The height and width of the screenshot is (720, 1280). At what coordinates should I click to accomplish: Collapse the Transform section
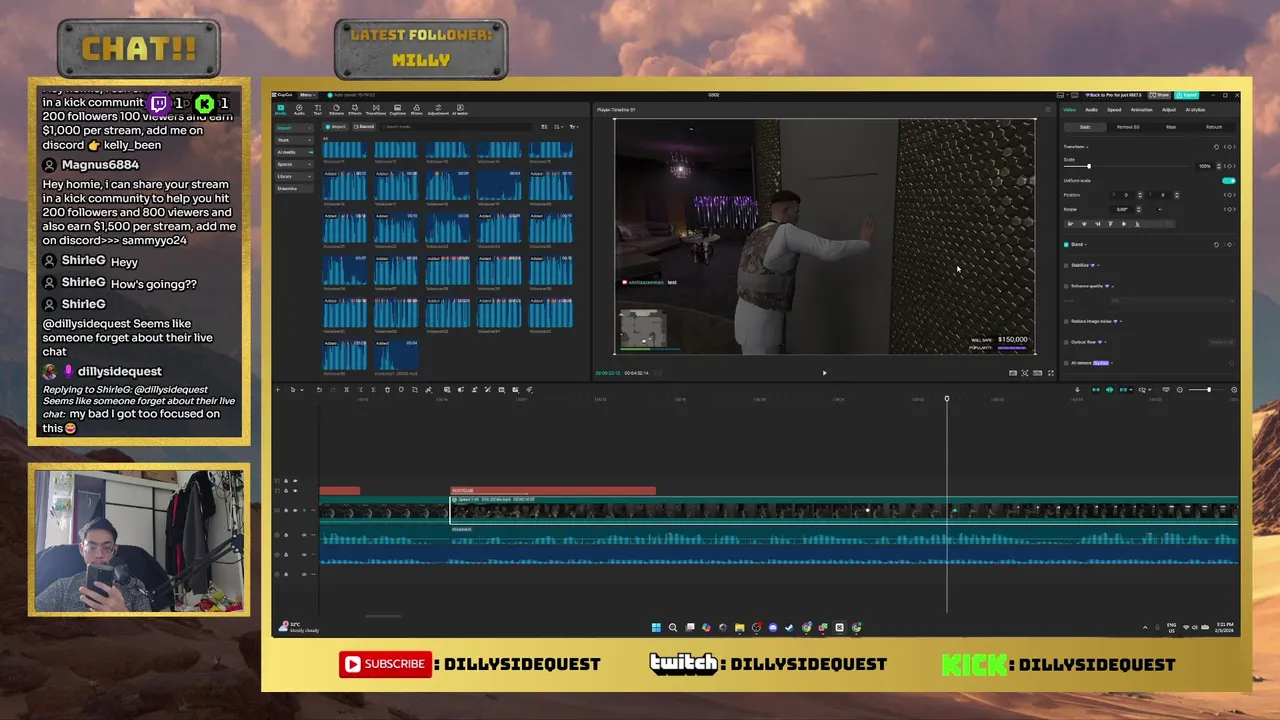click(1088, 147)
